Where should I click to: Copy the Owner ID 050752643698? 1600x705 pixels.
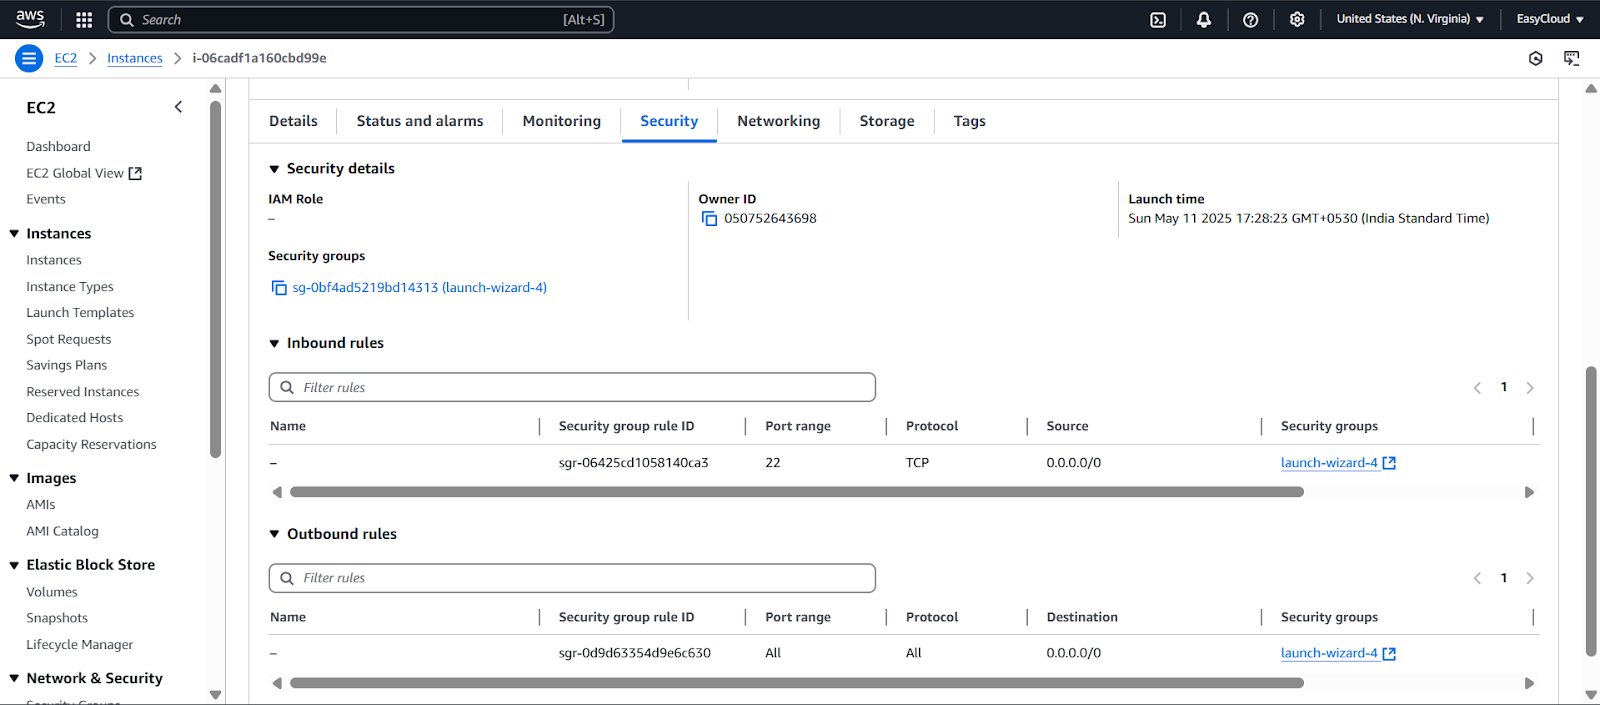[x=709, y=219]
